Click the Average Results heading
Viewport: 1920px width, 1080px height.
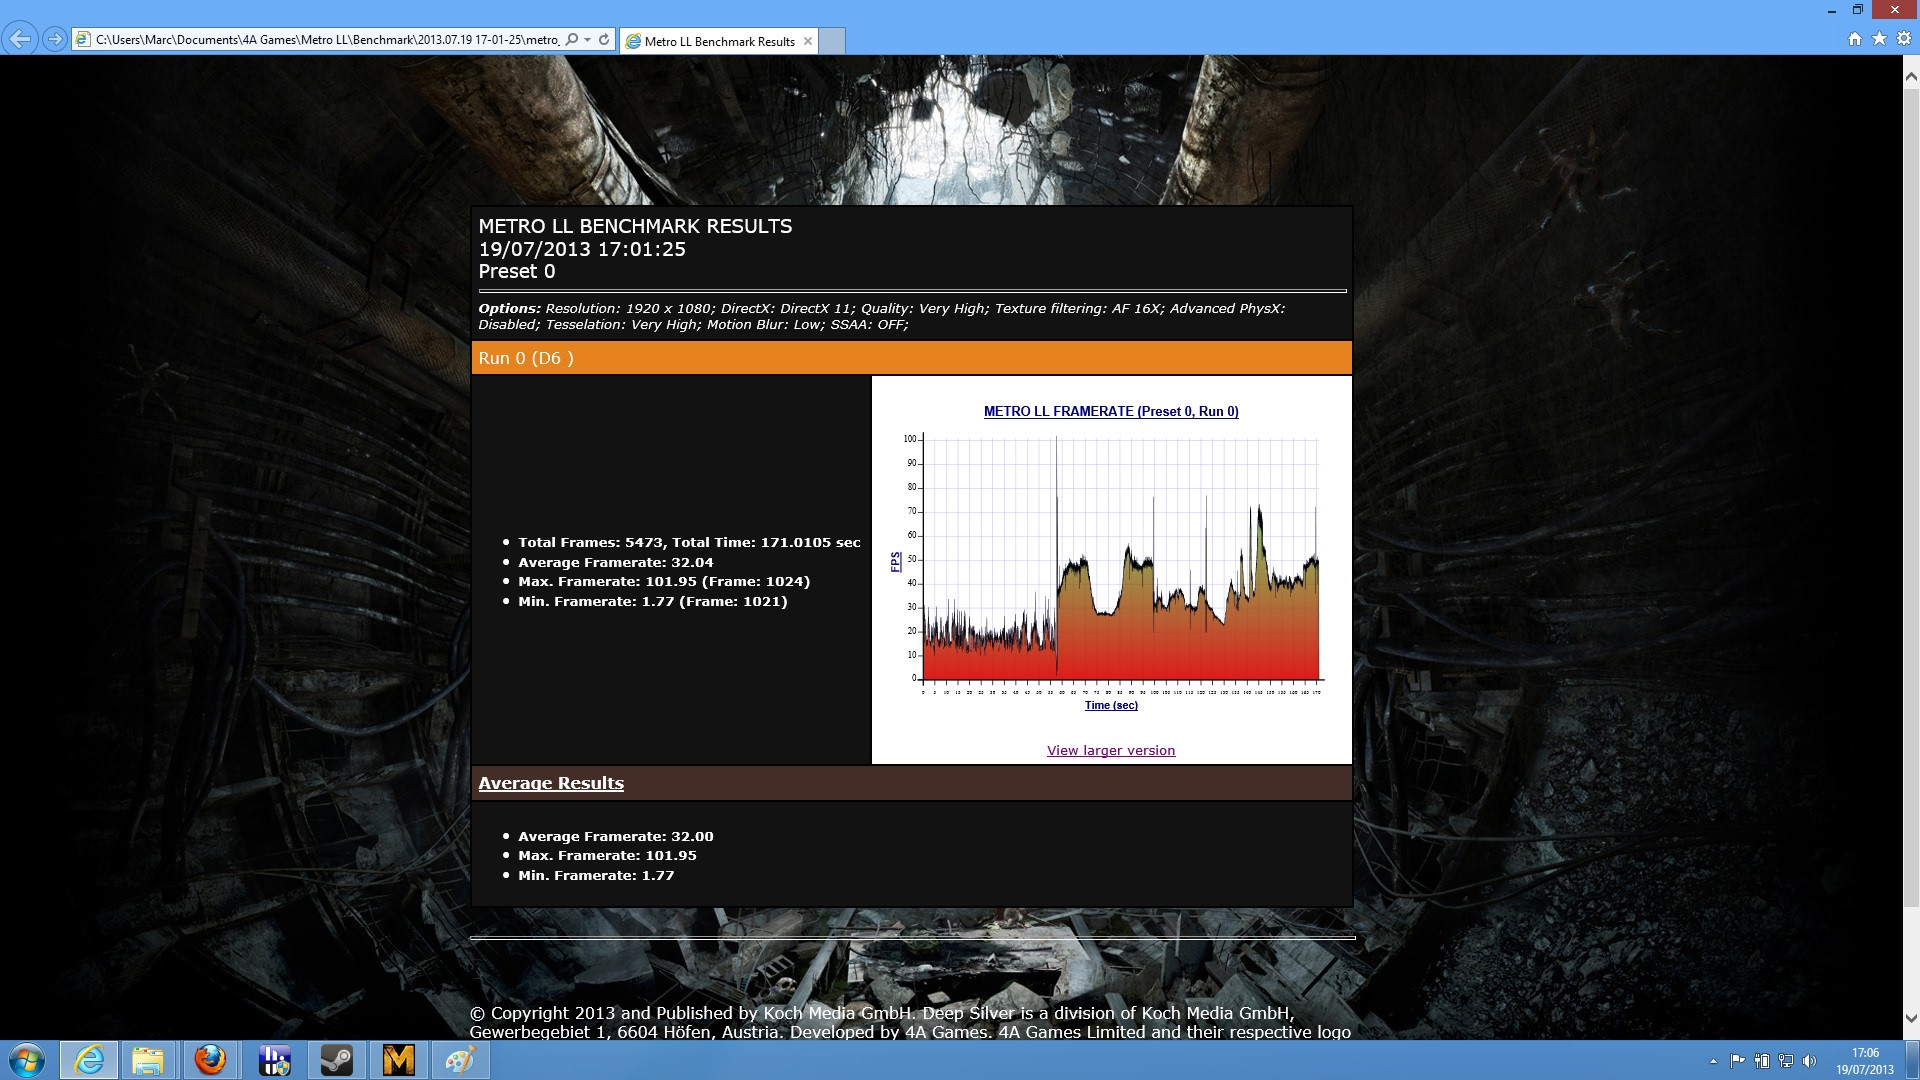tap(551, 783)
